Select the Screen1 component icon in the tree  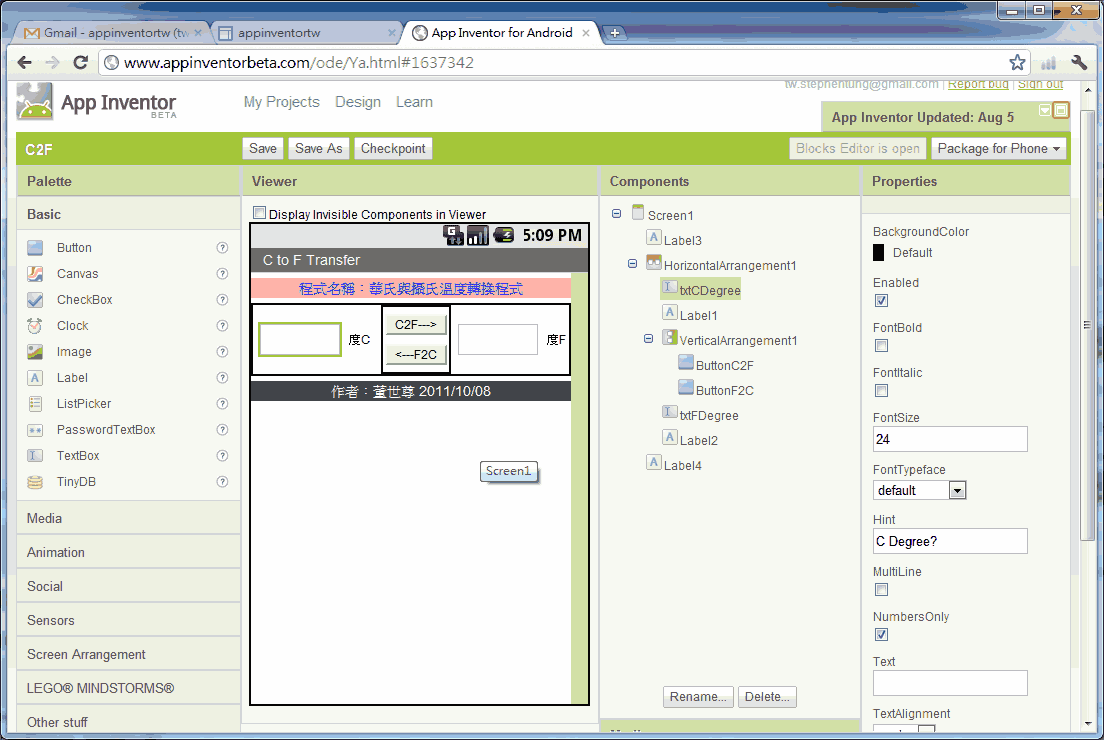tap(638, 212)
